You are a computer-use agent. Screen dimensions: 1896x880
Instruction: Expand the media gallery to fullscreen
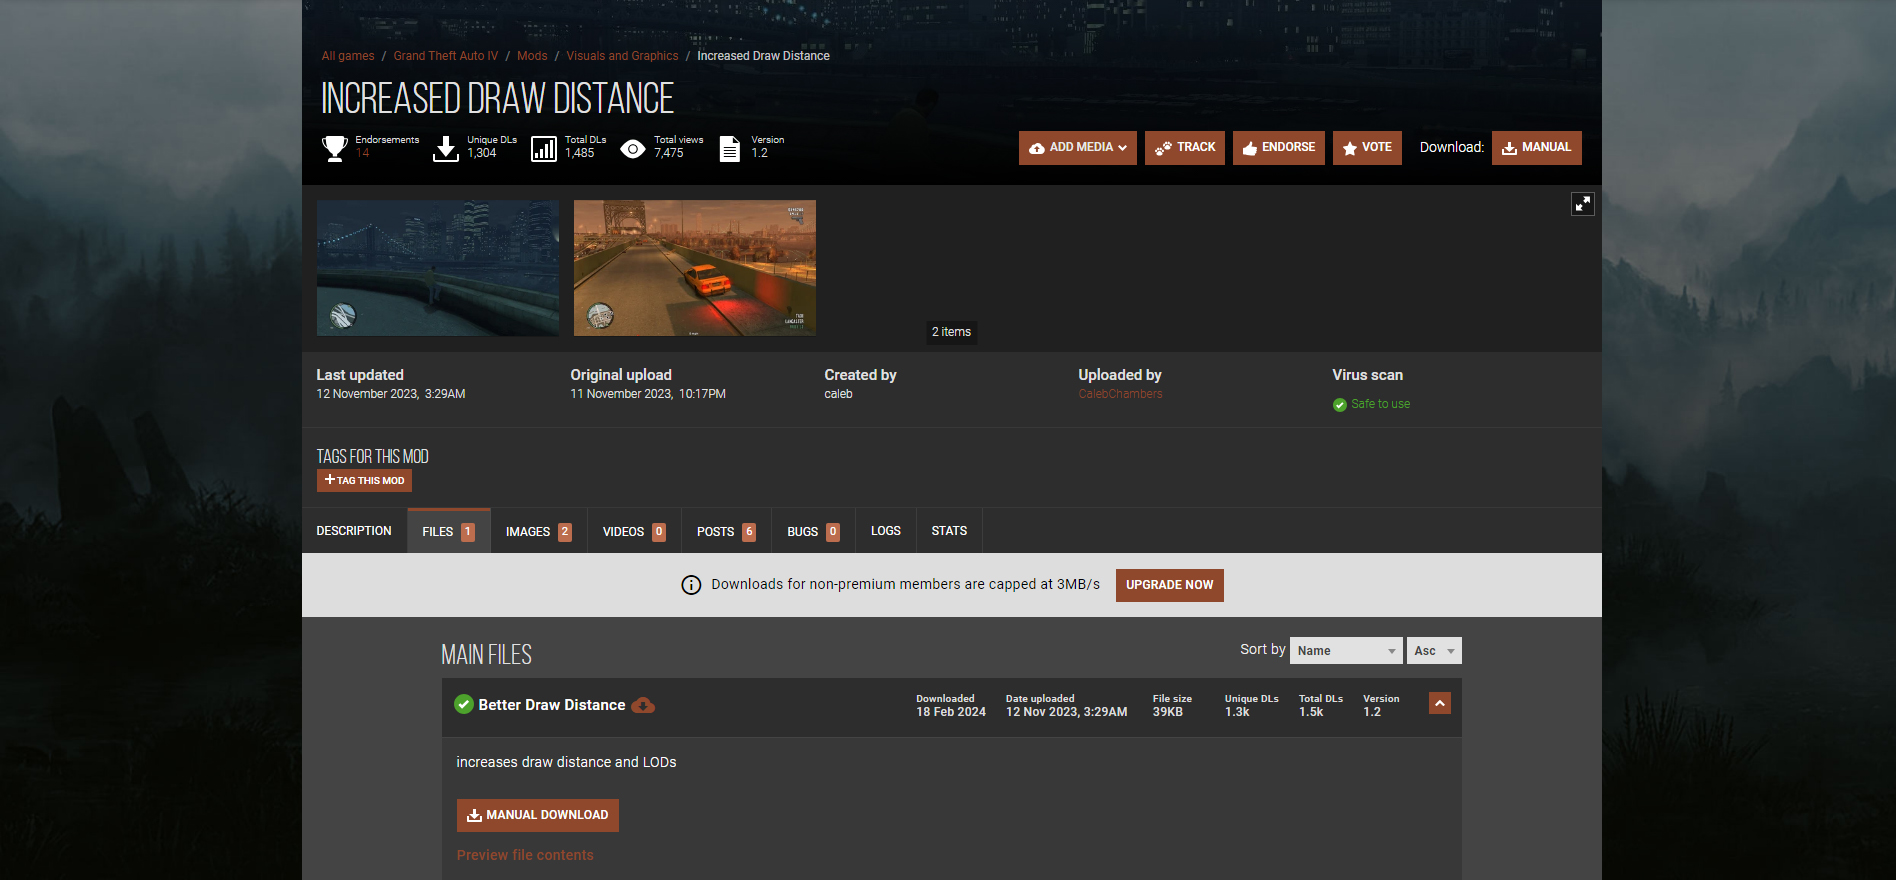[x=1582, y=204]
